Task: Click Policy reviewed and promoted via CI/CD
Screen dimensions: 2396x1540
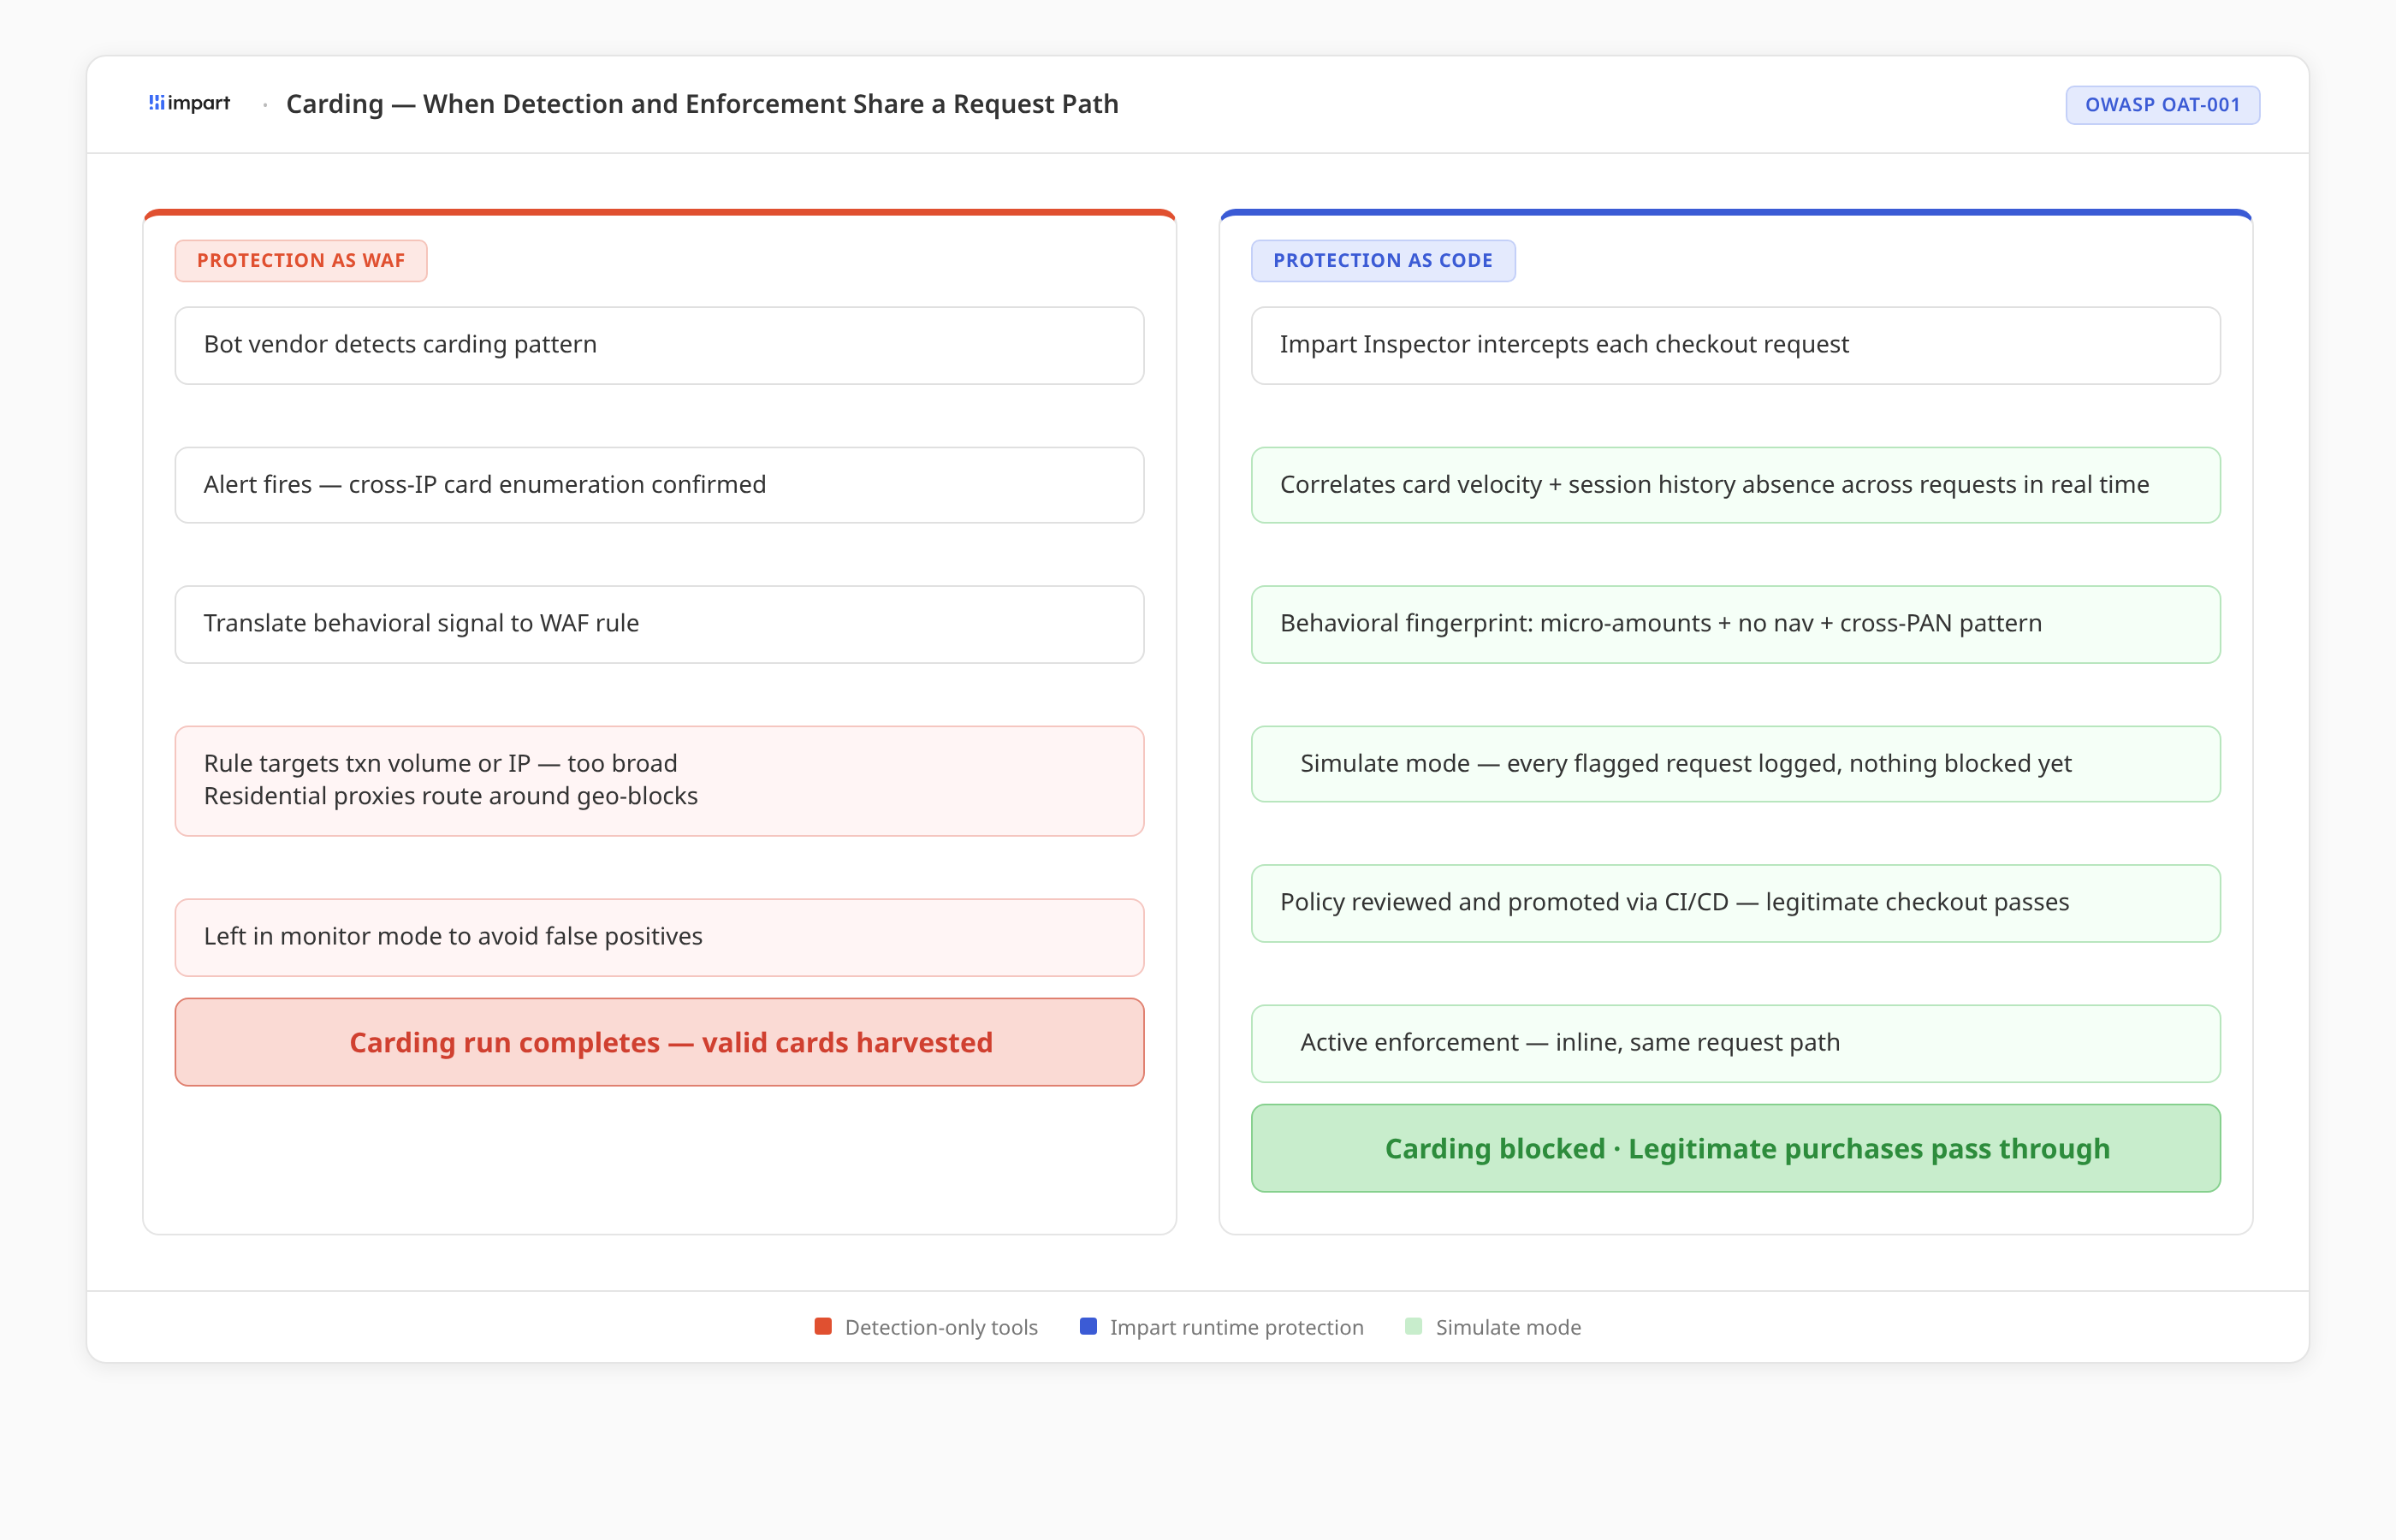Action: (x=1735, y=903)
